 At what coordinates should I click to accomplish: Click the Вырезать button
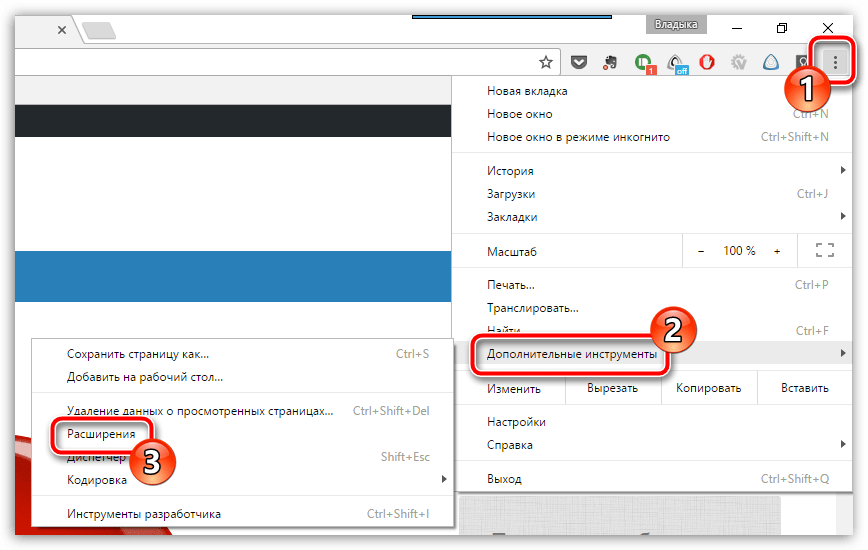tap(613, 388)
